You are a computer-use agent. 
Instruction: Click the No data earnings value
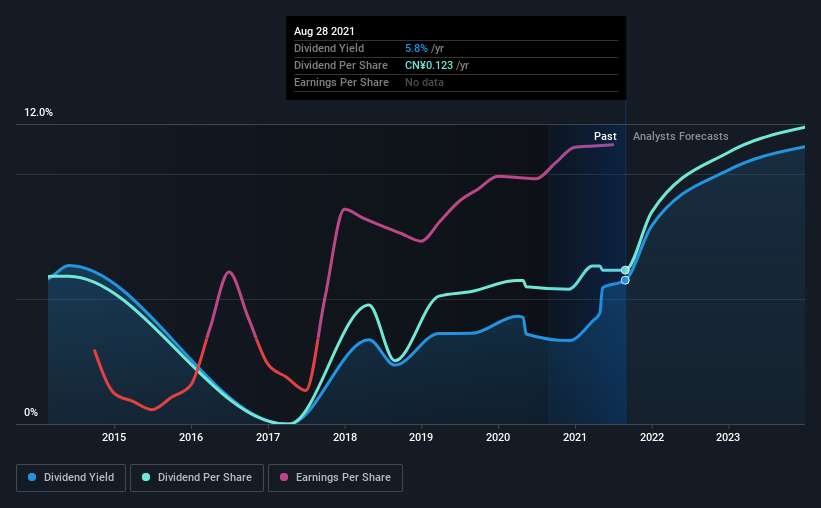click(x=424, y=82)
